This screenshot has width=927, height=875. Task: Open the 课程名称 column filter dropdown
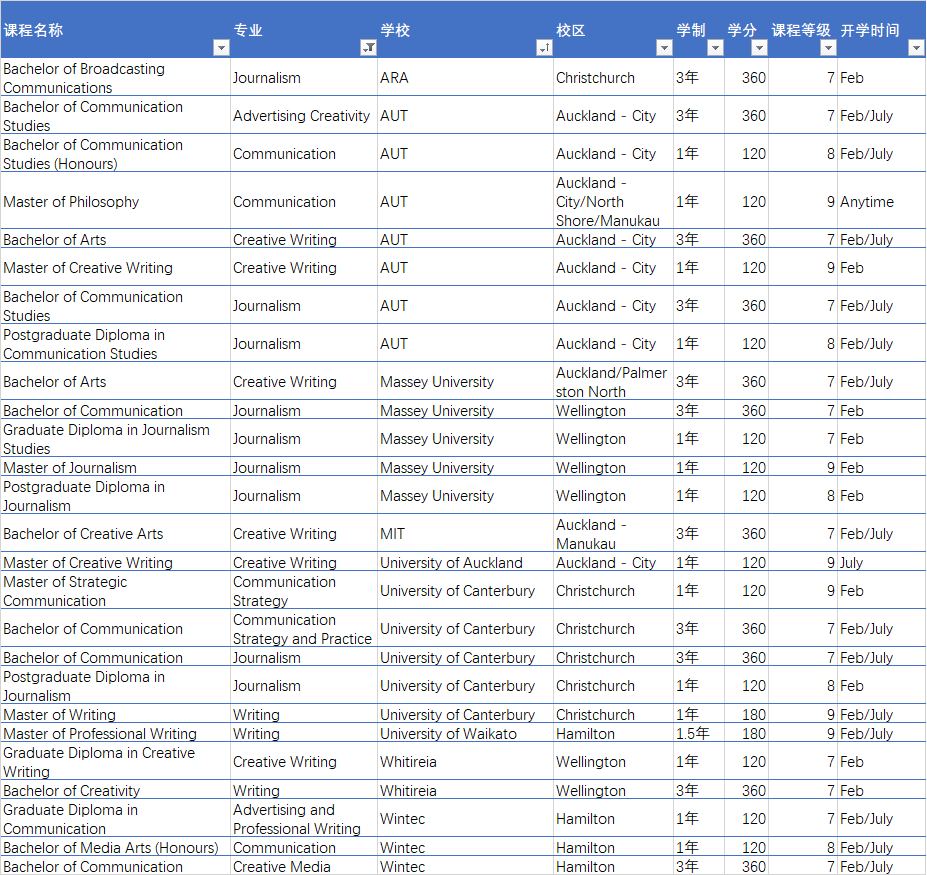tap(221, 48)
